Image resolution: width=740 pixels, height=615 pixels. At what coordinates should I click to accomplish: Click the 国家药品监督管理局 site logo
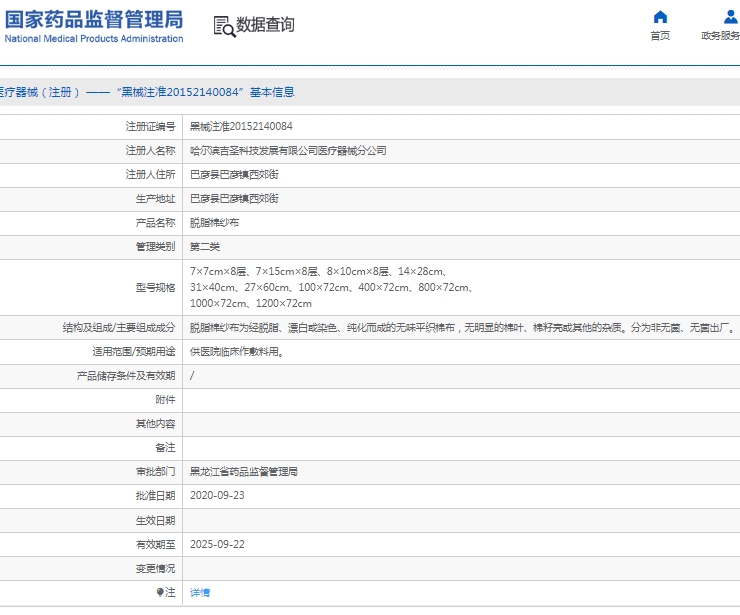(93, 26)
